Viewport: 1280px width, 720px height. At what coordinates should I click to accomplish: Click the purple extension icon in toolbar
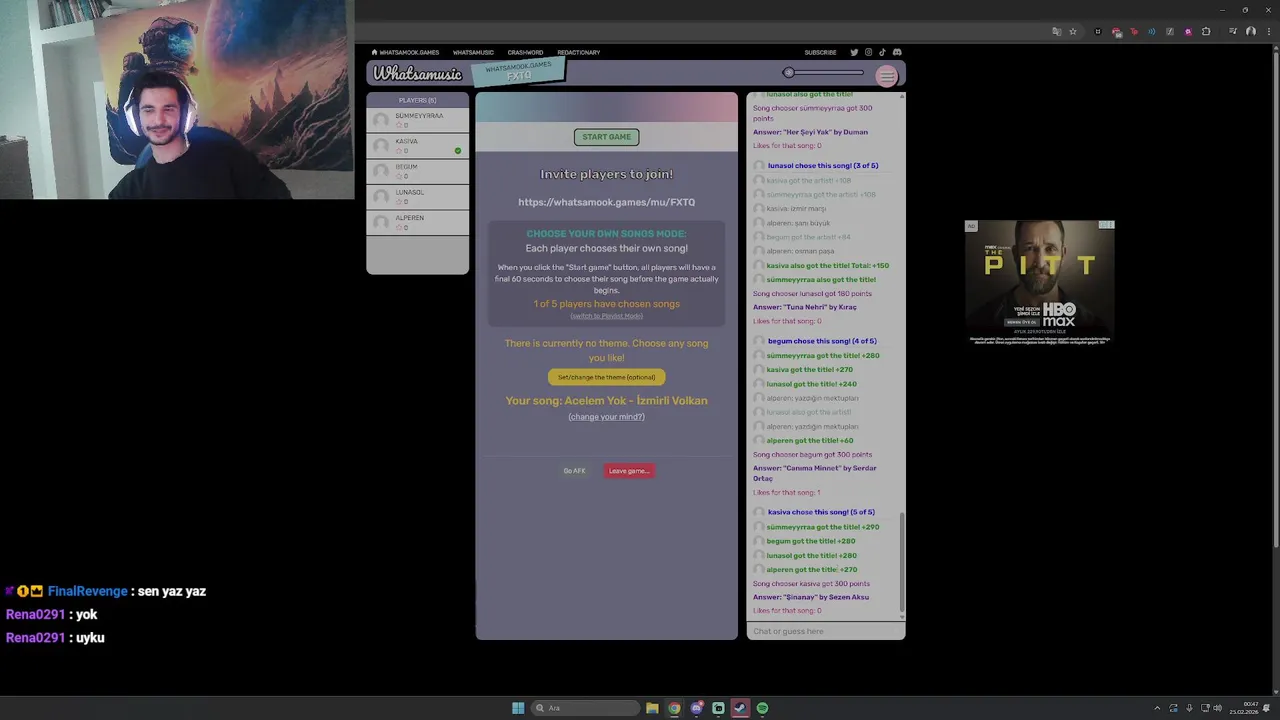pos(1188,32)
